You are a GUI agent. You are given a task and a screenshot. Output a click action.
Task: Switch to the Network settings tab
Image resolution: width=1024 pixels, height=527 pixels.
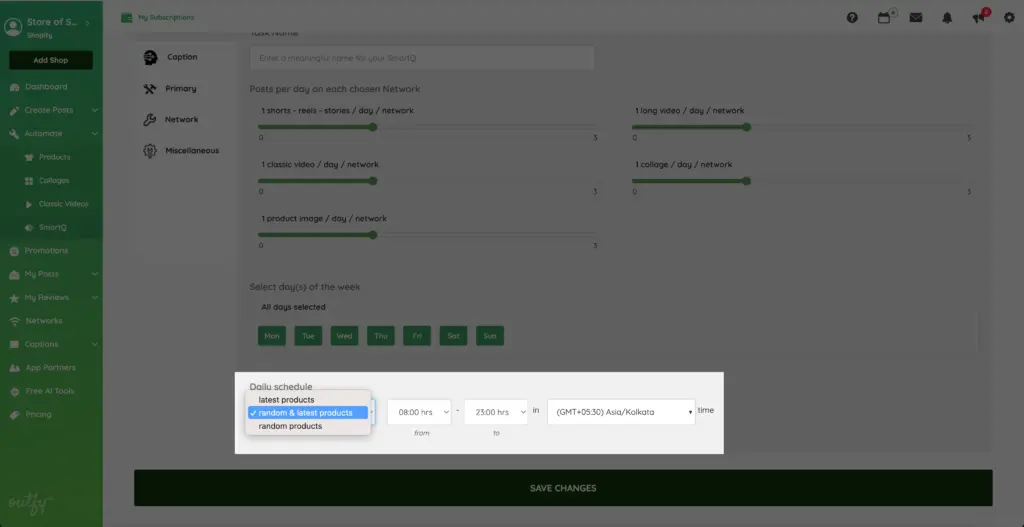click(181, 120)
